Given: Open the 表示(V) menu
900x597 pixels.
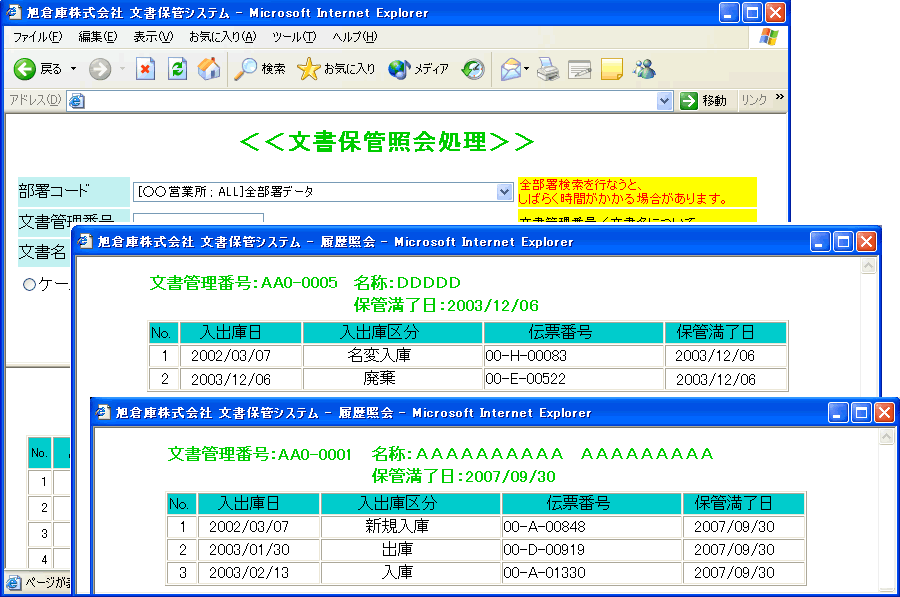Looking at the screenshot, I should pos(153,37).
